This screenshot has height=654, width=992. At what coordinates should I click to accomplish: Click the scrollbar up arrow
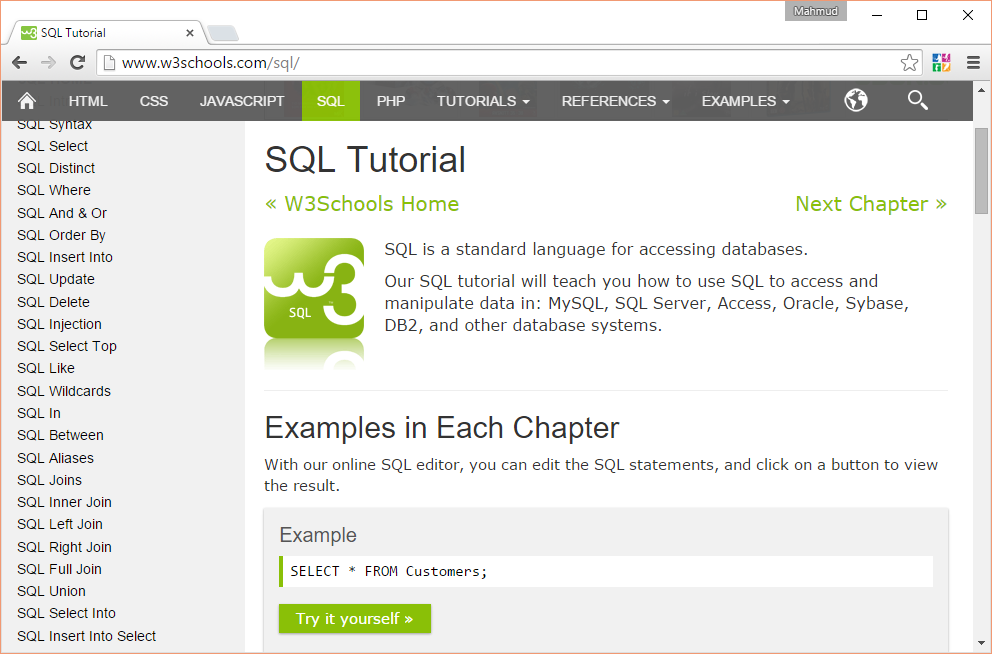[x=981, y=90]
